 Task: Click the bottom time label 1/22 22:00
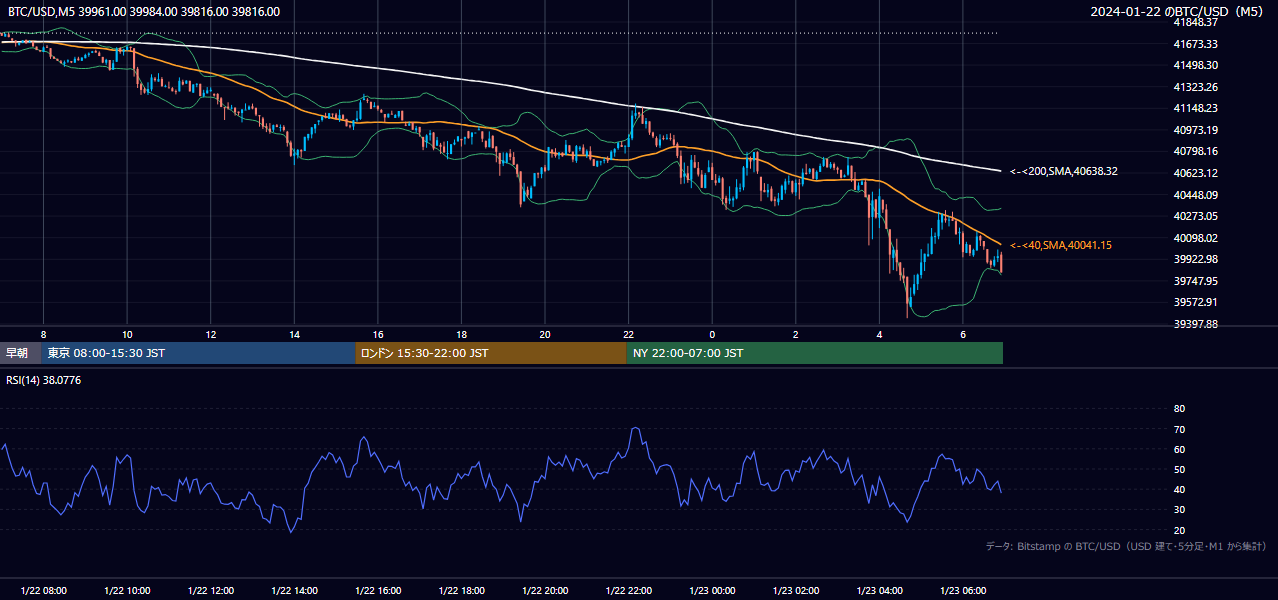[x=628, y=591]
